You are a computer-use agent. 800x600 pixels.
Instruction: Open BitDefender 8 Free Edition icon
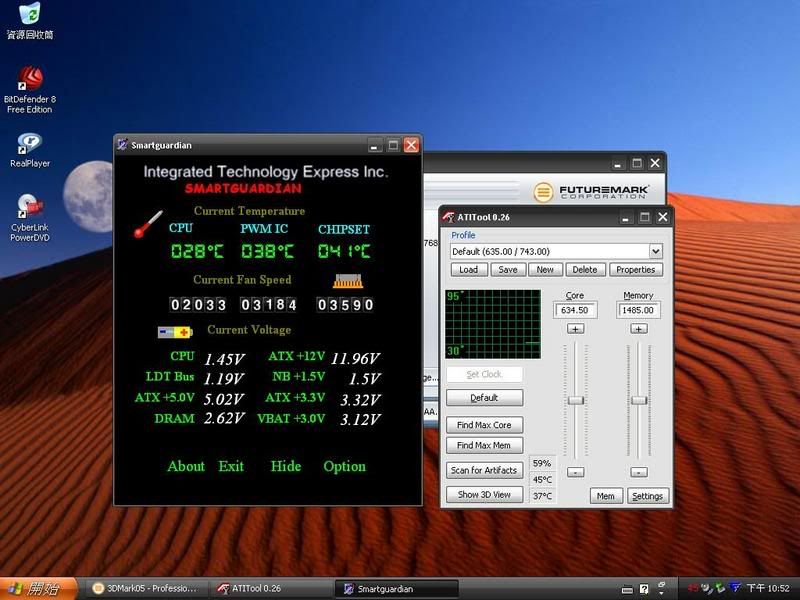30,79
